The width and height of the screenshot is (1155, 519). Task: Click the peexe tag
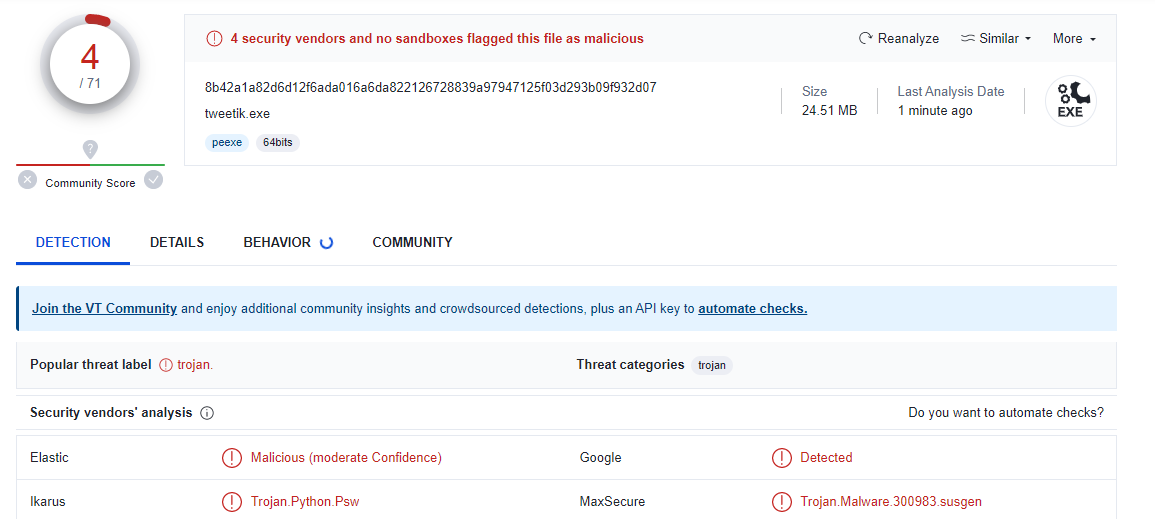pyautogui.click(x=227, y=143)
